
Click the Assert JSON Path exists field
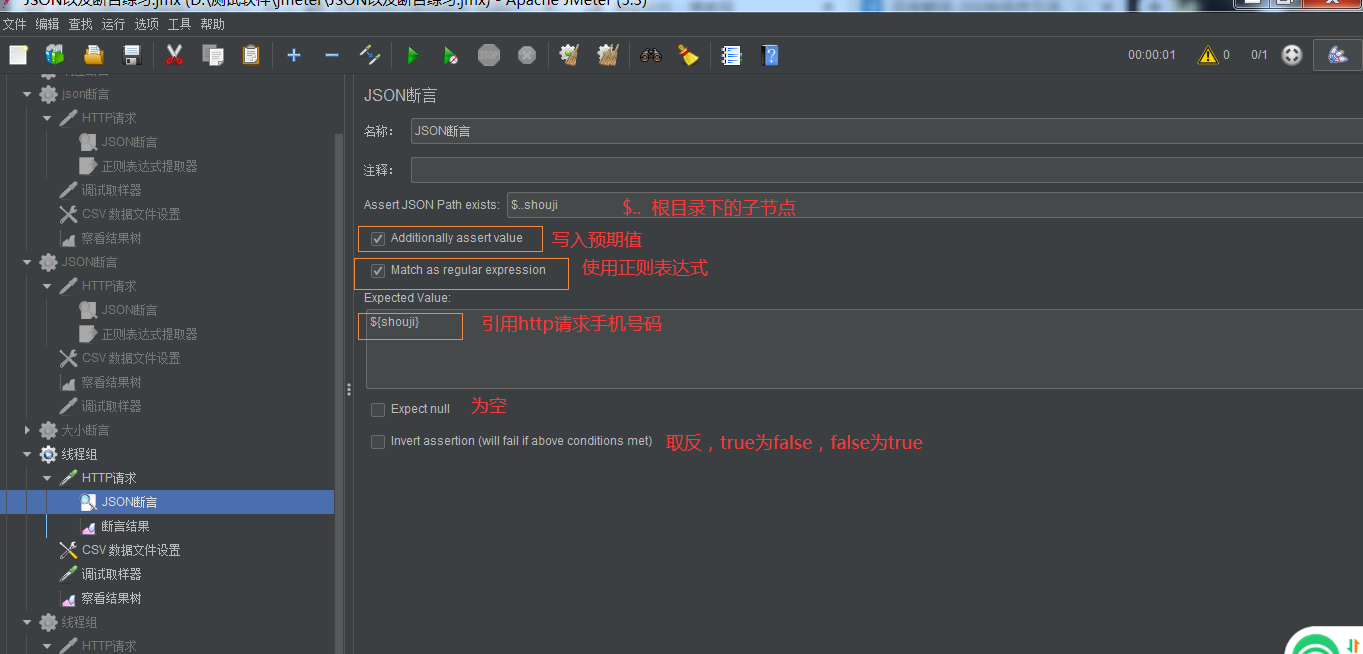935,205
